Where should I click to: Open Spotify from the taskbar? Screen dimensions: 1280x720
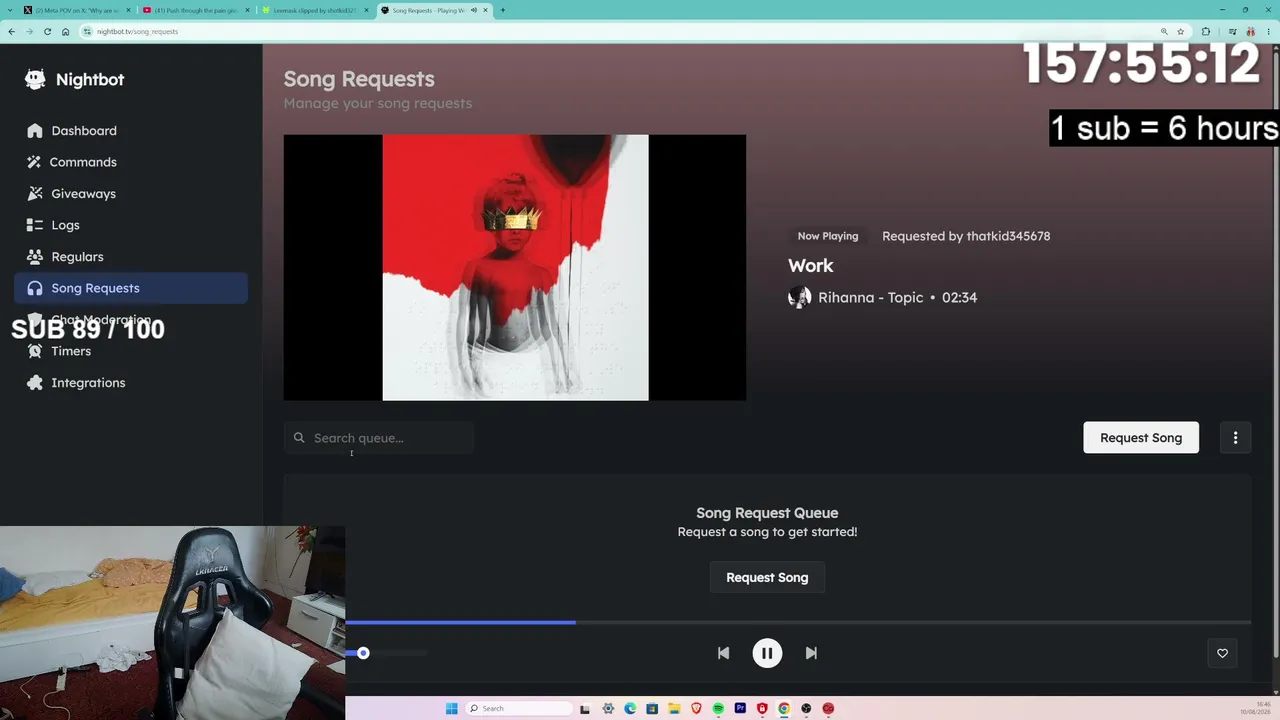pyautogui.click(x=718, y=708)
